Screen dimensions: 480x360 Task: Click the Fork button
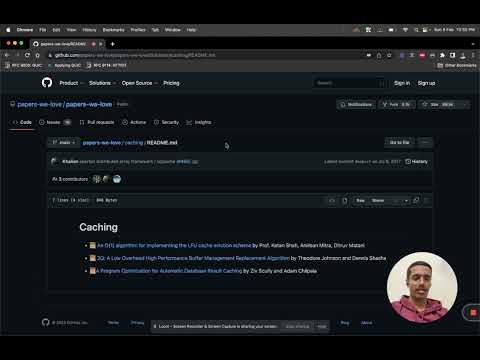pyautogui.click(x=397, y=104)
